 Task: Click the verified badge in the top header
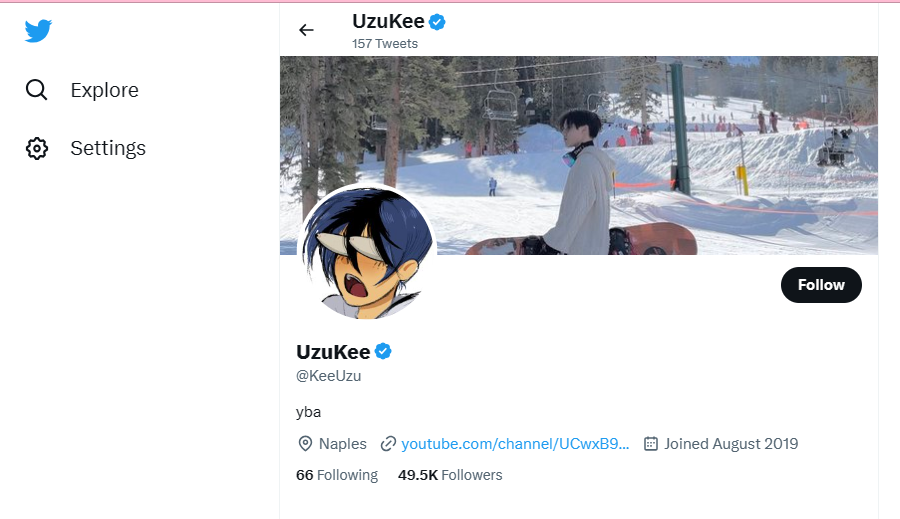437,21
